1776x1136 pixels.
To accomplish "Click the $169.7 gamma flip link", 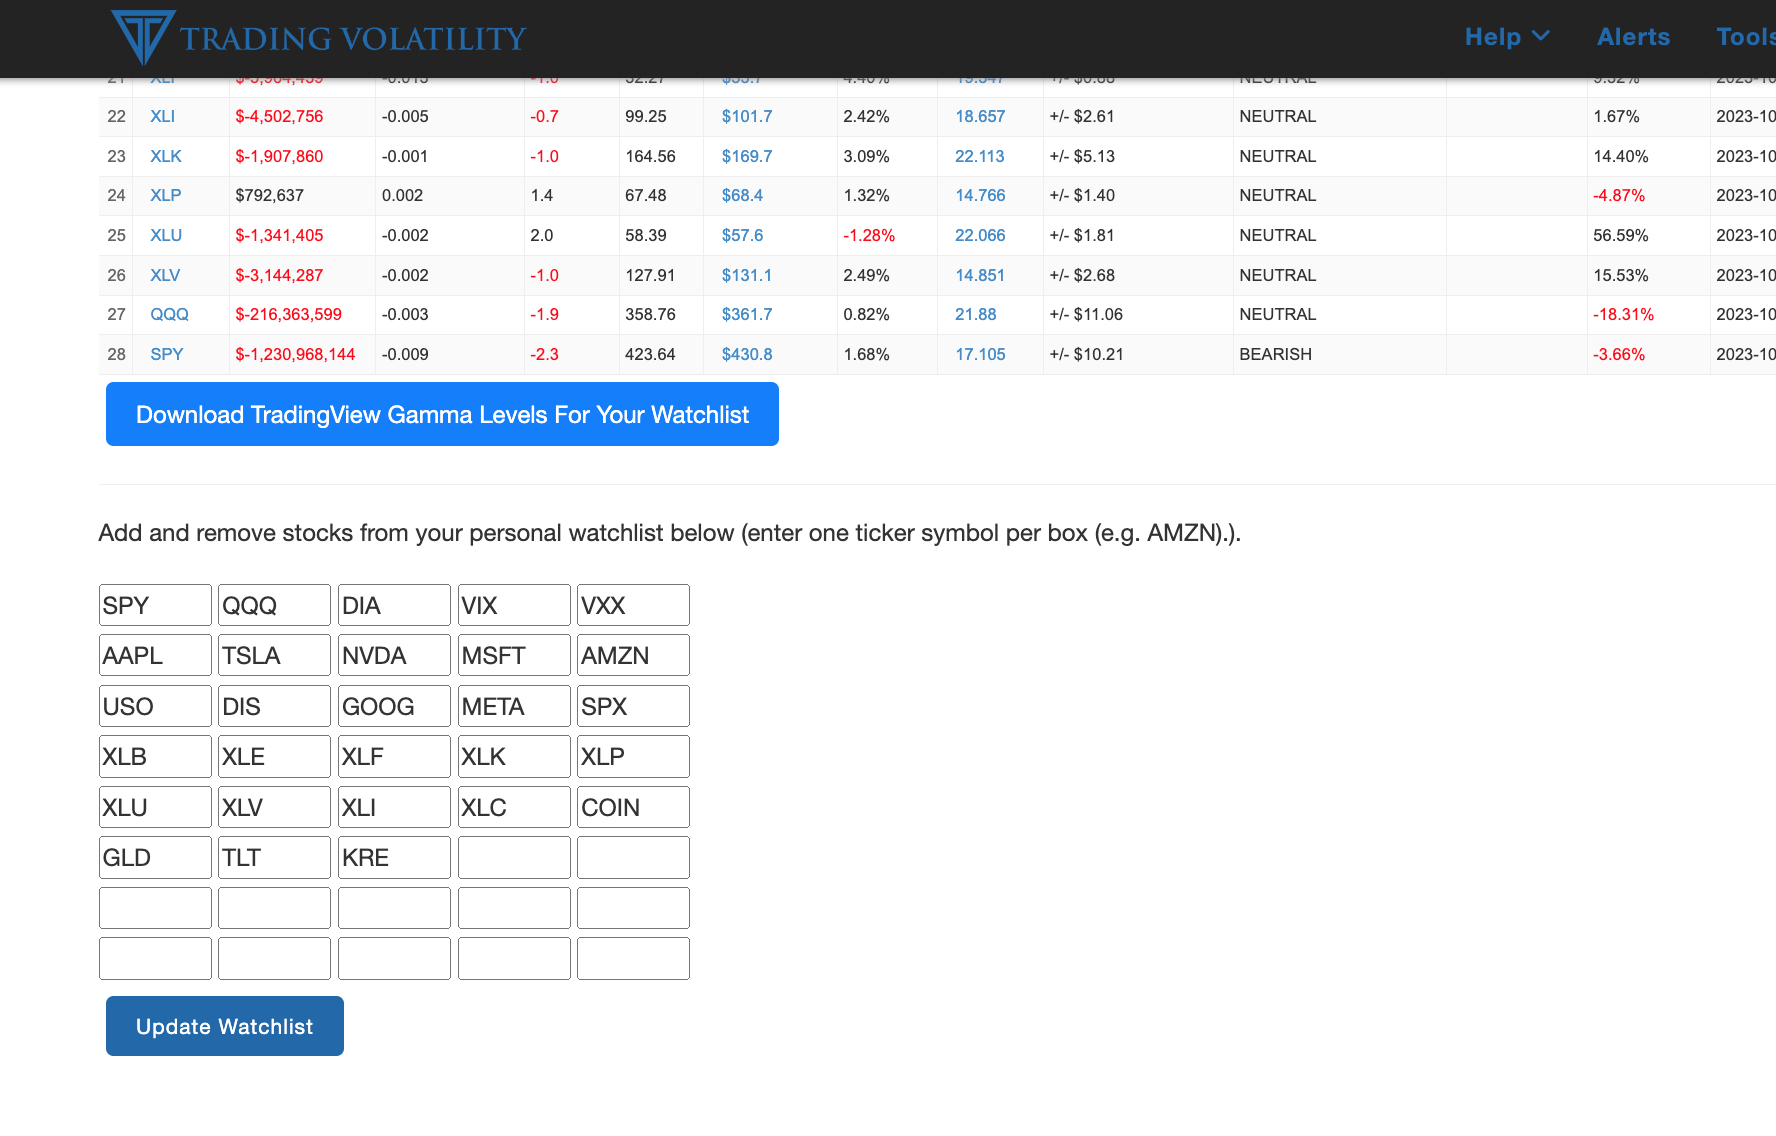I will pos(747,156).
